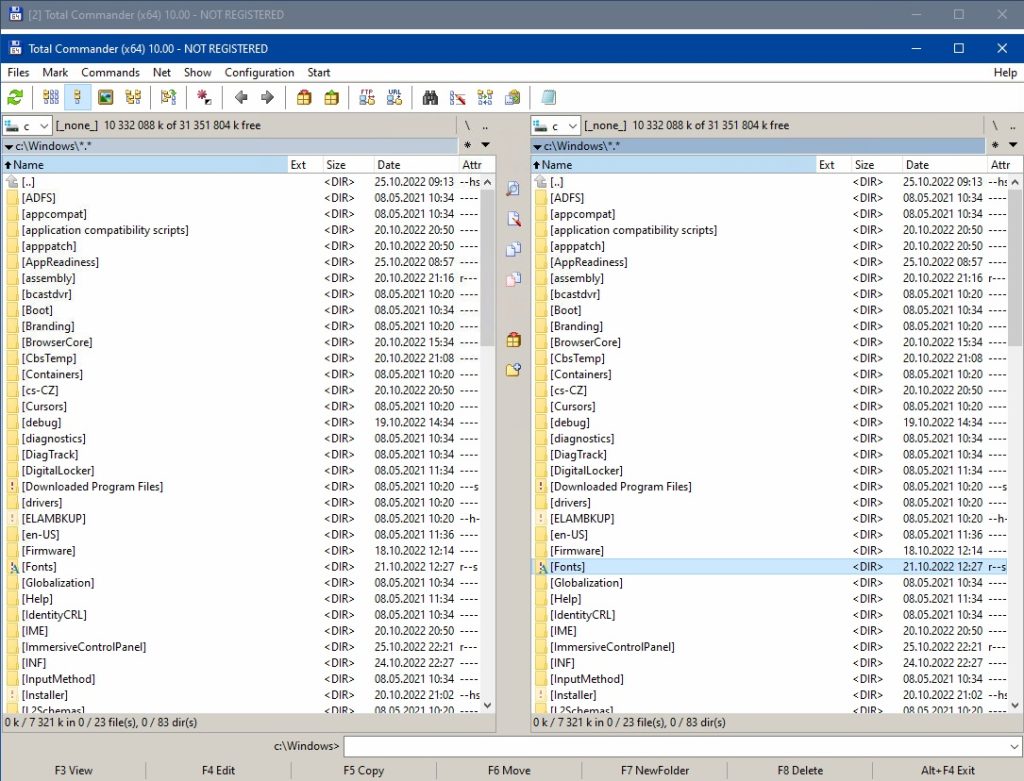Click the F3 View button

point(73,771)
